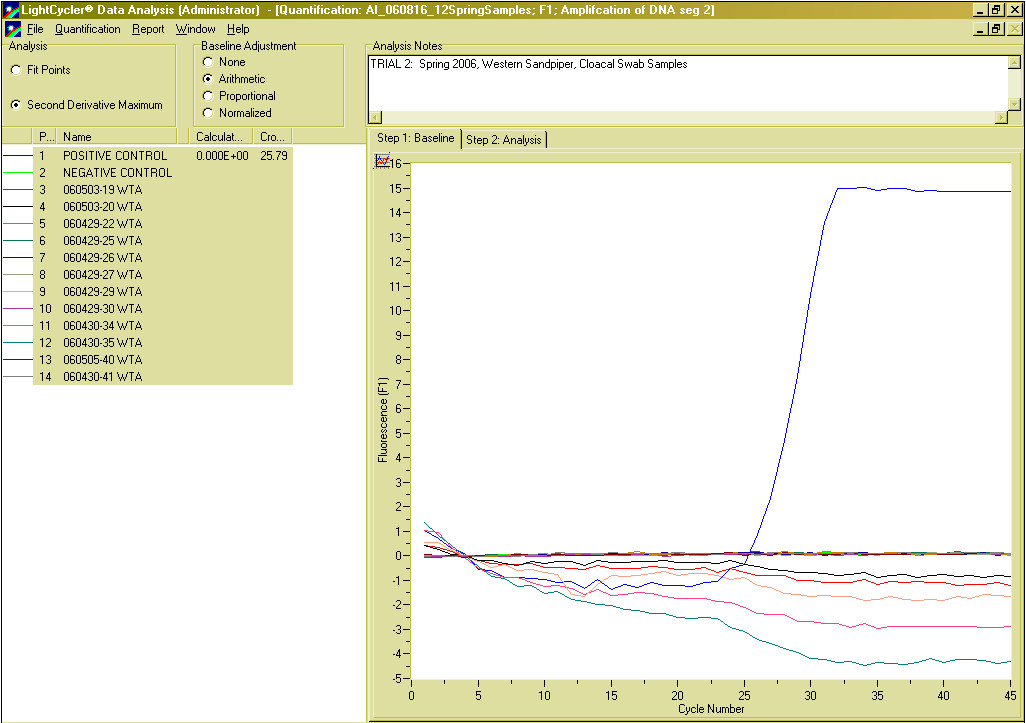This screenshot has width=1026, height=723.
Task: Click the right scroll arrow under Analysis Notes
Action: point(1000,117)
